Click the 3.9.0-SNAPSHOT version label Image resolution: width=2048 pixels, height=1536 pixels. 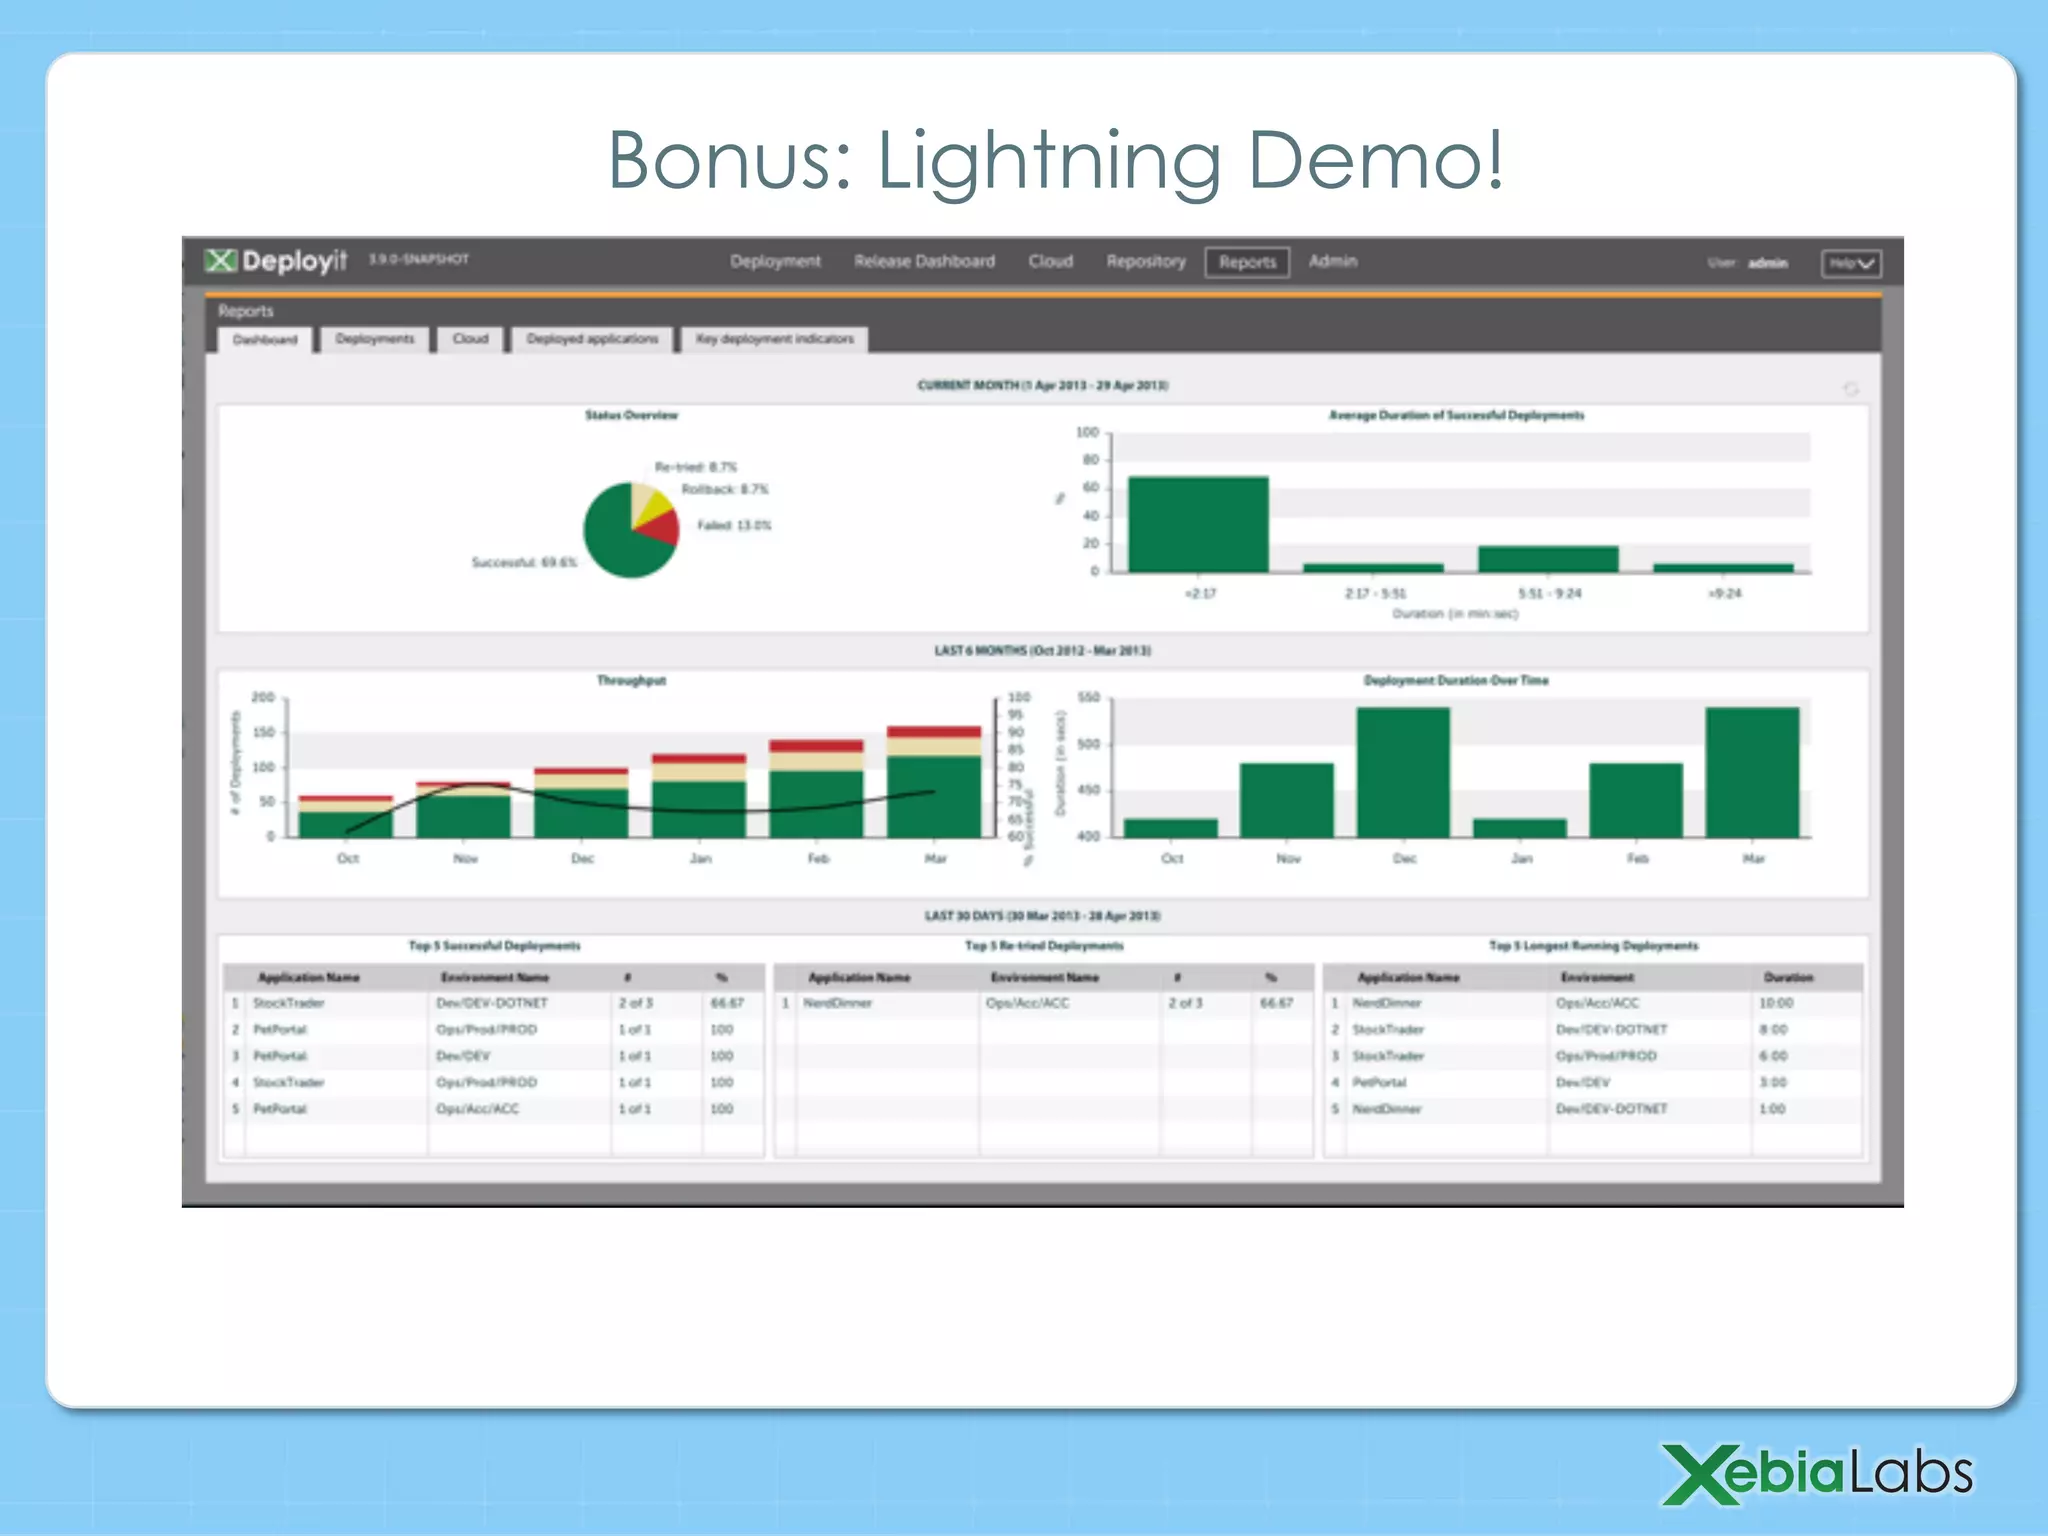click(419, 259)
